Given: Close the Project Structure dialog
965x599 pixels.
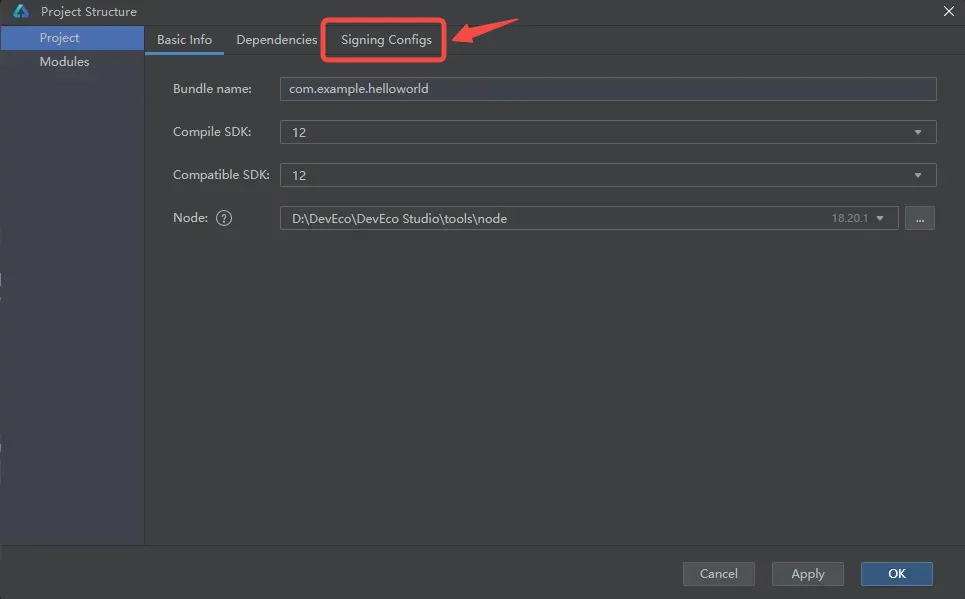Looking at the screenshot, I should coord(948,11).
